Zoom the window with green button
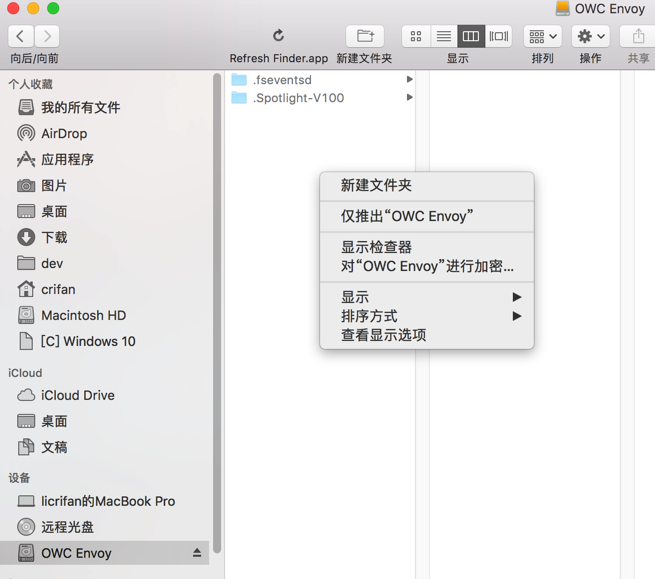This screenshot has width=655, height=579. (53, 8)
